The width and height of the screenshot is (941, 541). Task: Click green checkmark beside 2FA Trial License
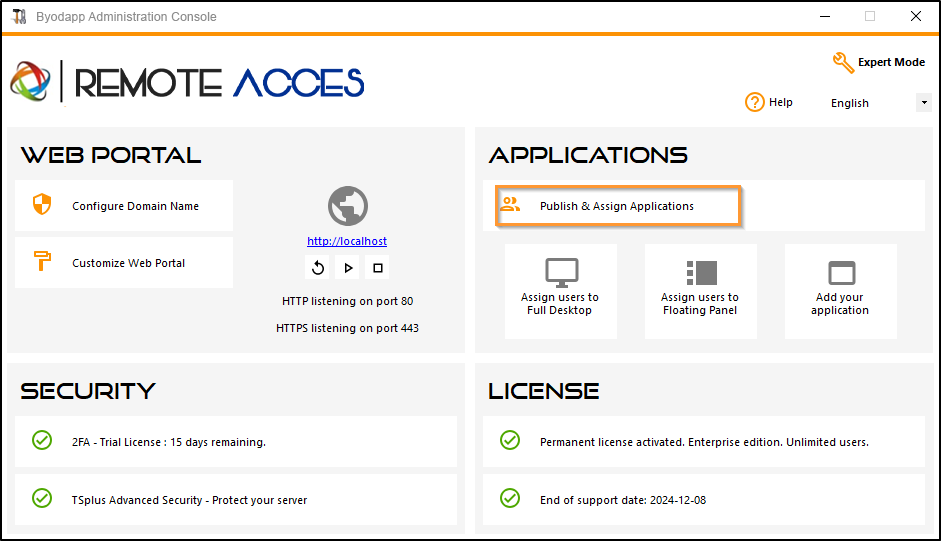42,440
